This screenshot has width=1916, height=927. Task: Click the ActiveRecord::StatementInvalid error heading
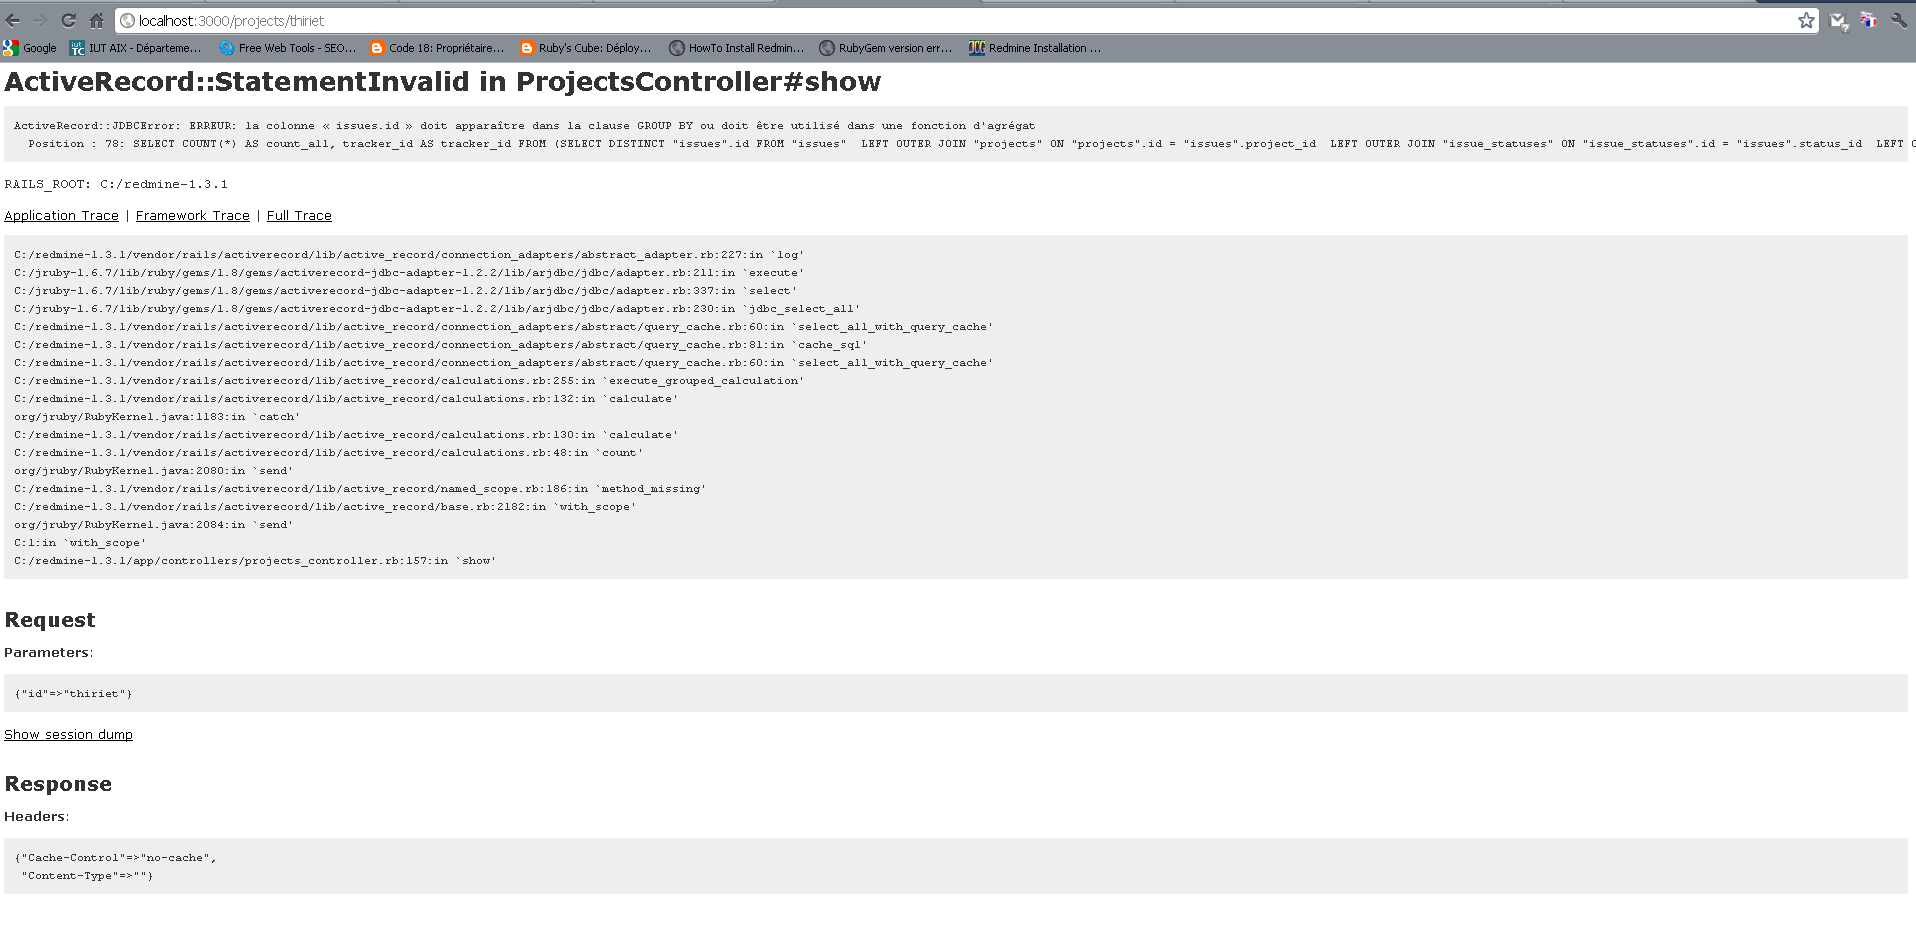(x=443, y=82)
